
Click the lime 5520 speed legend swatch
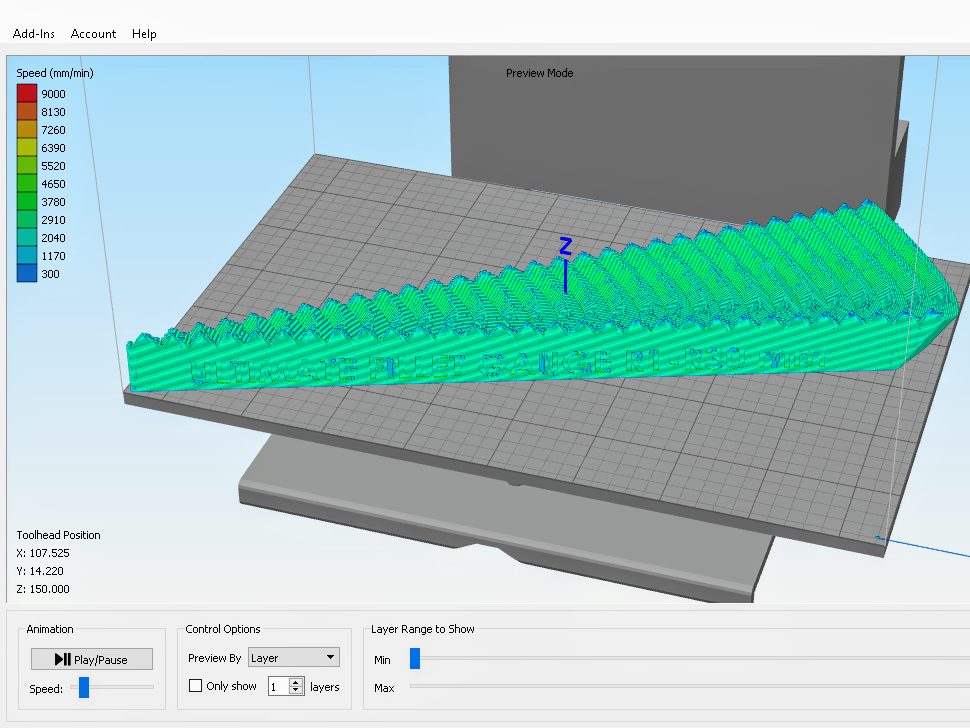(27, 165)
